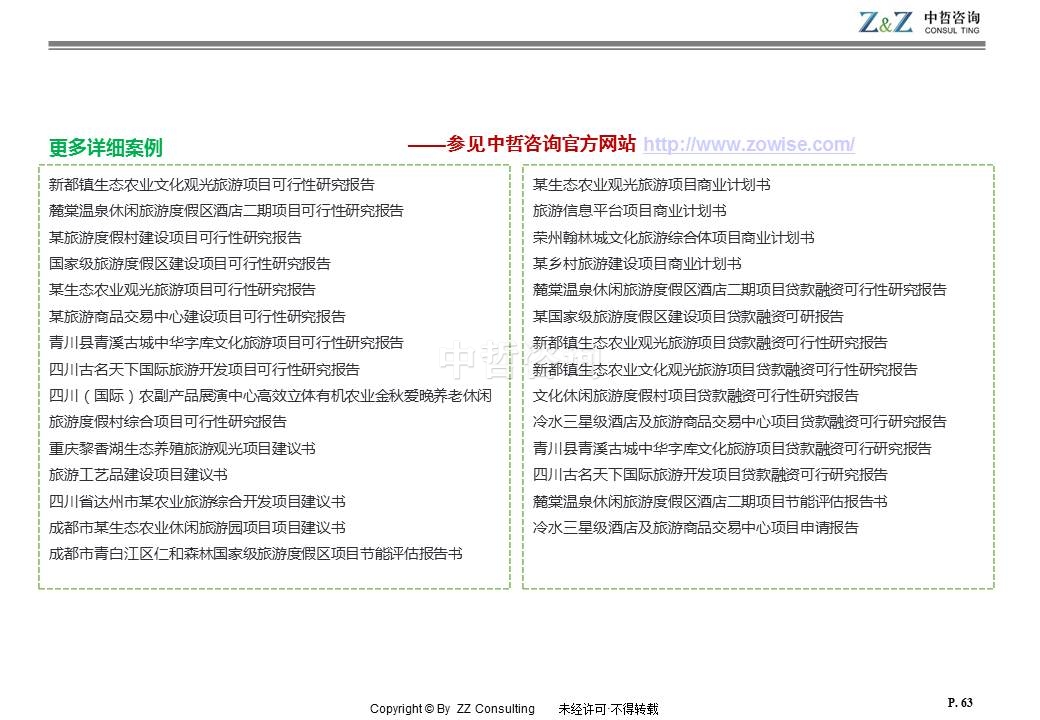The width and height of the screenshot is (1040, 720).
Task: Select the 某旅游商品交易中心建设项目可行性研究报告 item
Action: [x=197, y=317]
